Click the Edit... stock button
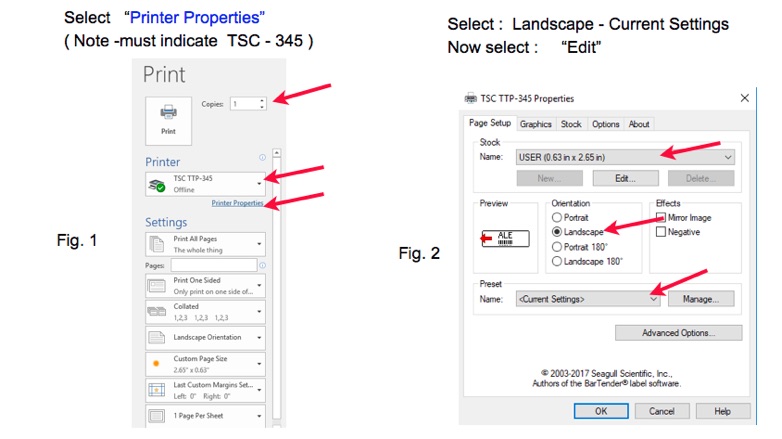Image resolution: width=782 pixels, height=439 pixels. pos(625,179)
